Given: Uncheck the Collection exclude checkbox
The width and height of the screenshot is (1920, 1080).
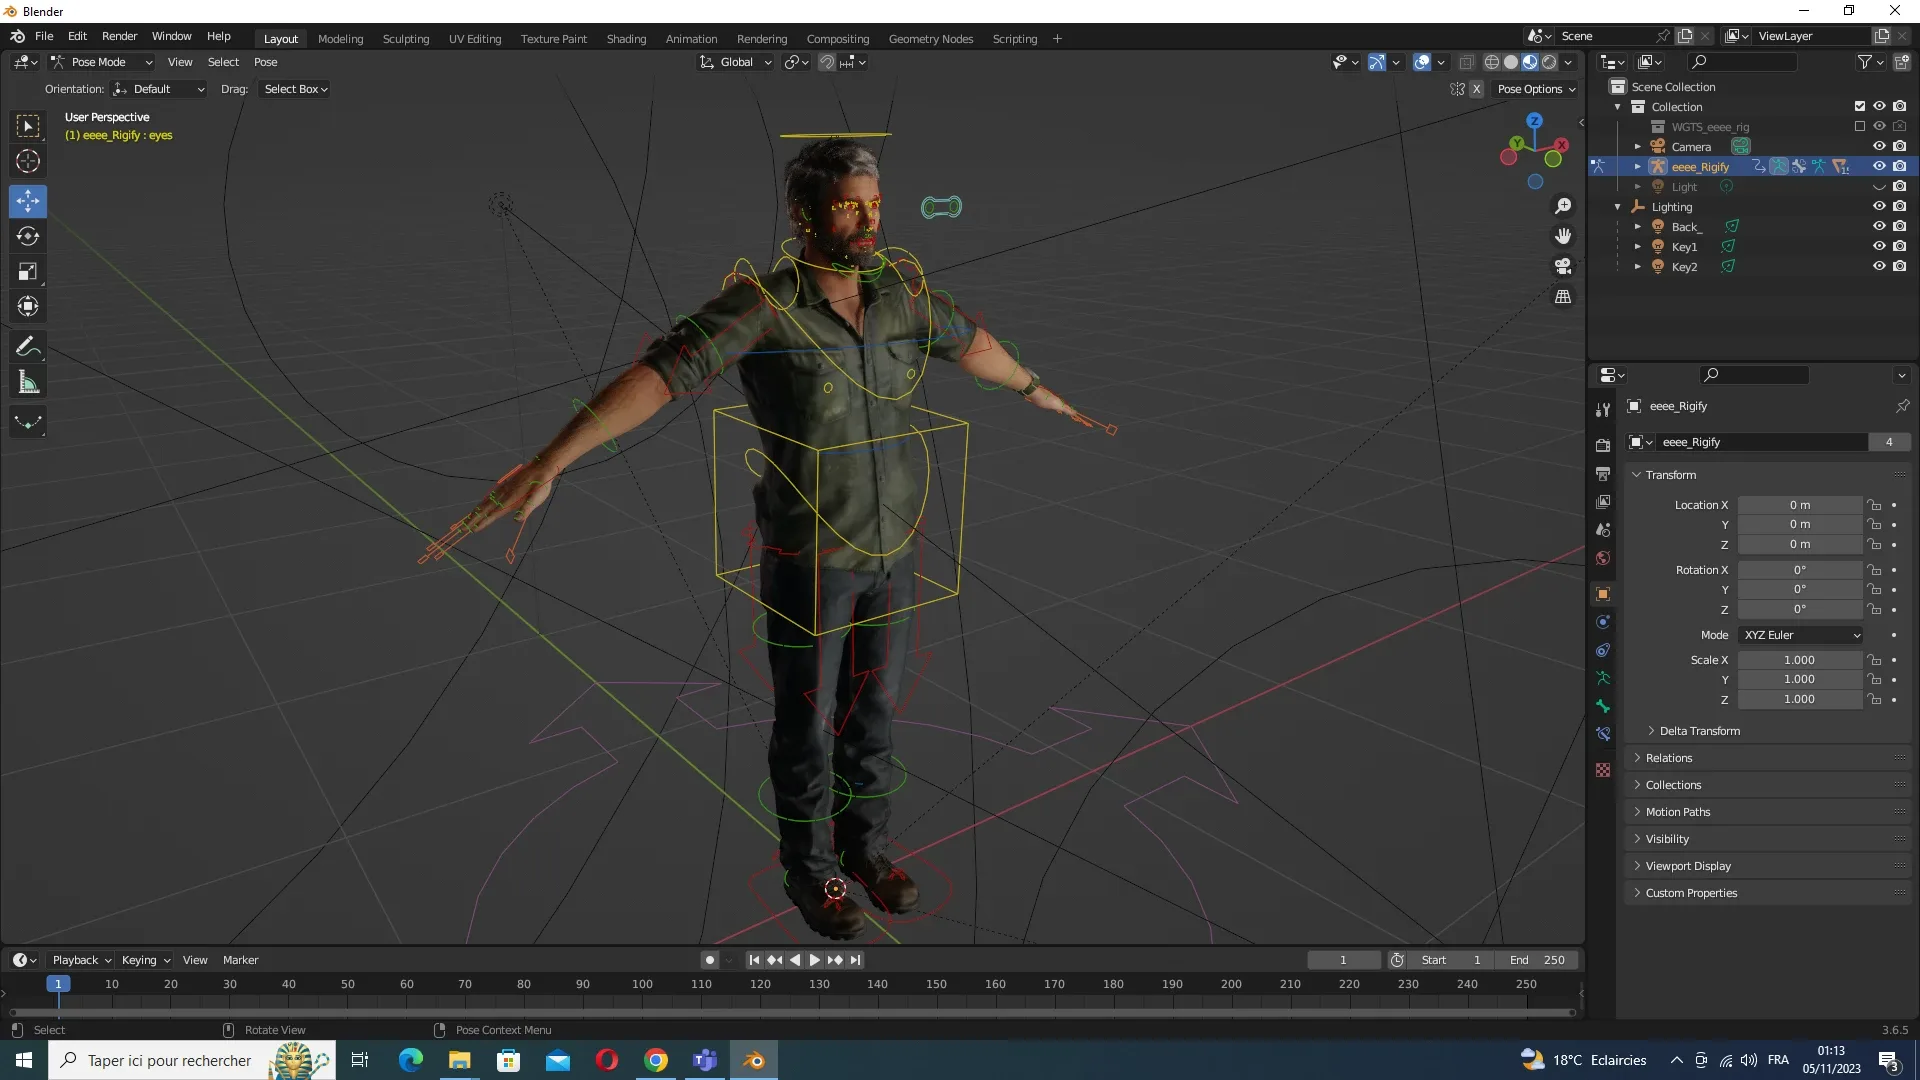Looking at the screenshot, I should (1859, 106).
